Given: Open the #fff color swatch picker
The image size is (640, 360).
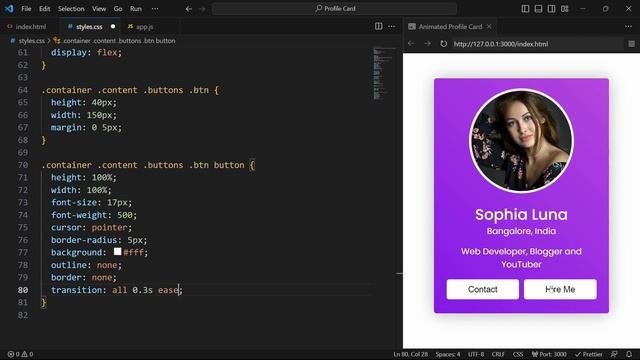Looking at the screenshot, I should (118, 252).
